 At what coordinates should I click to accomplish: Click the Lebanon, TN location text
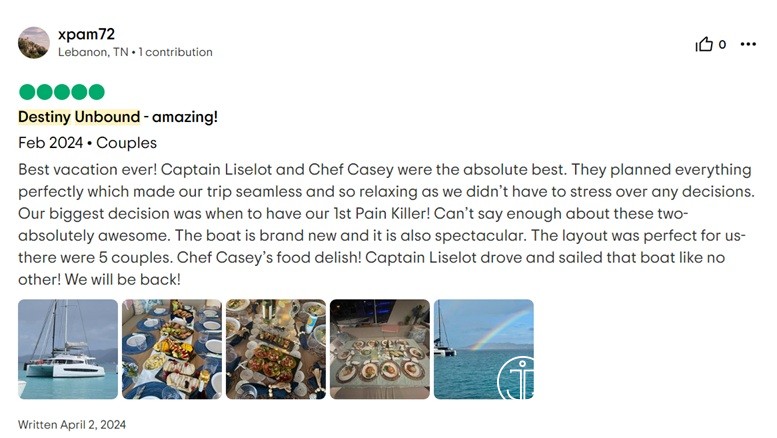point(93,52)
